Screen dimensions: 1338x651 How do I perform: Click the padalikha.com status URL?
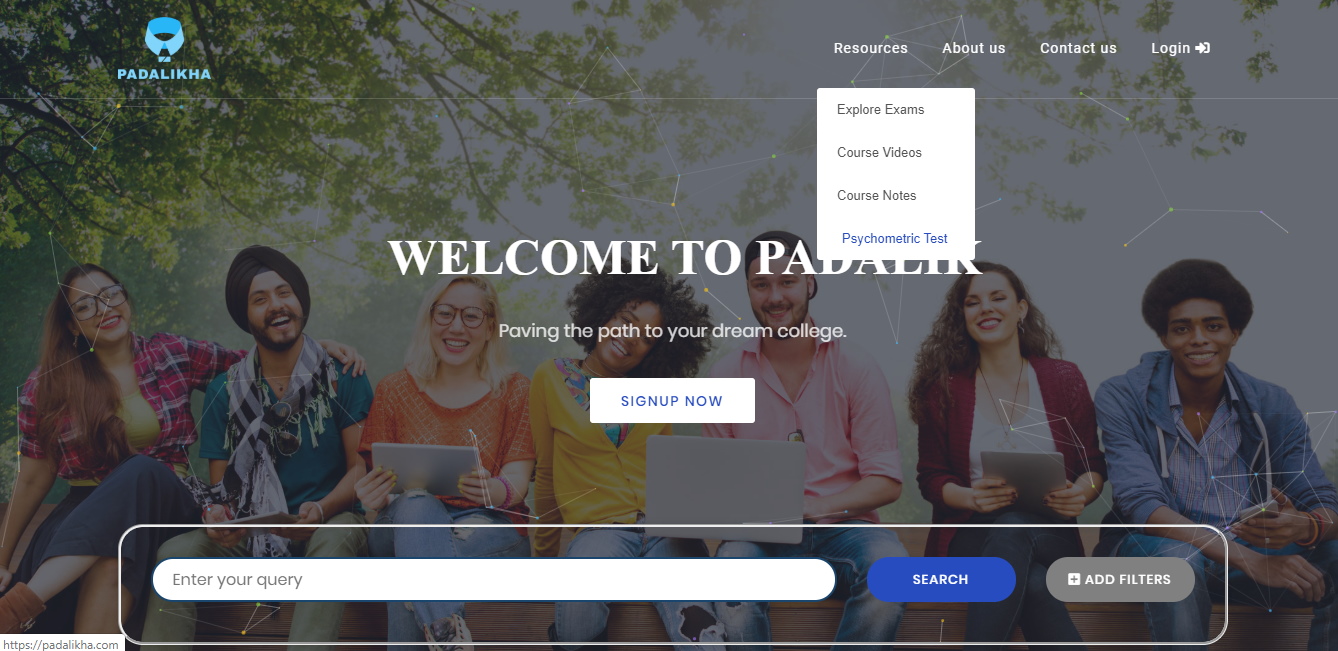click(x=60, y=644)
